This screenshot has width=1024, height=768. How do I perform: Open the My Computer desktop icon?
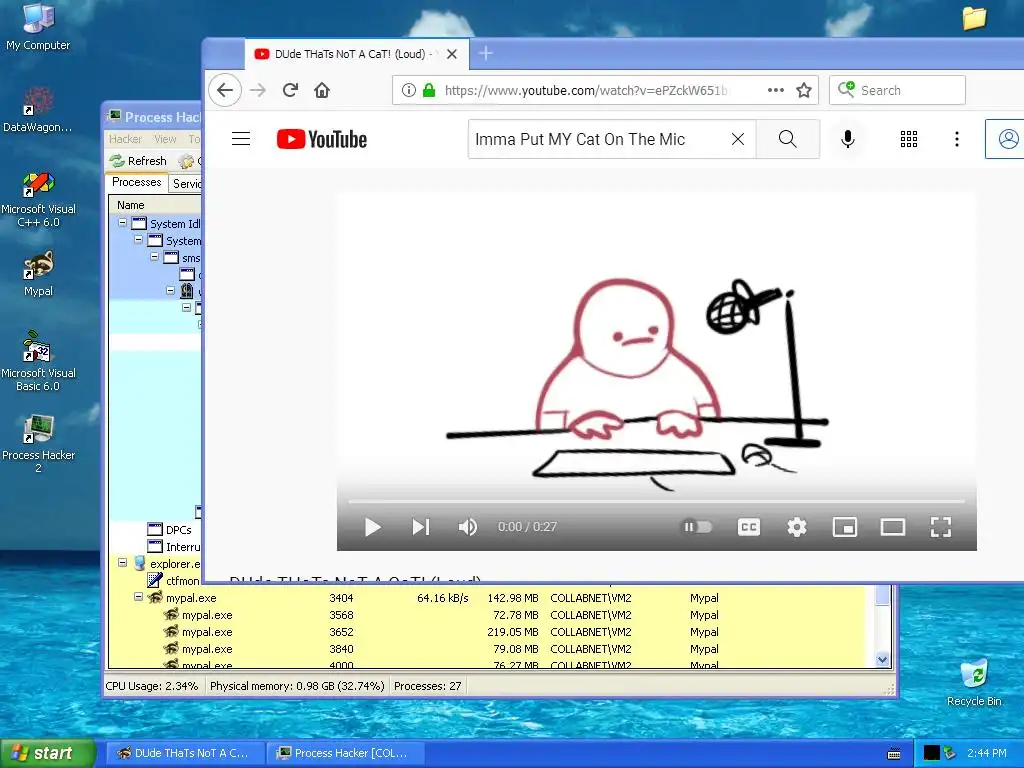pyautogui.click(x=38, y=27)
